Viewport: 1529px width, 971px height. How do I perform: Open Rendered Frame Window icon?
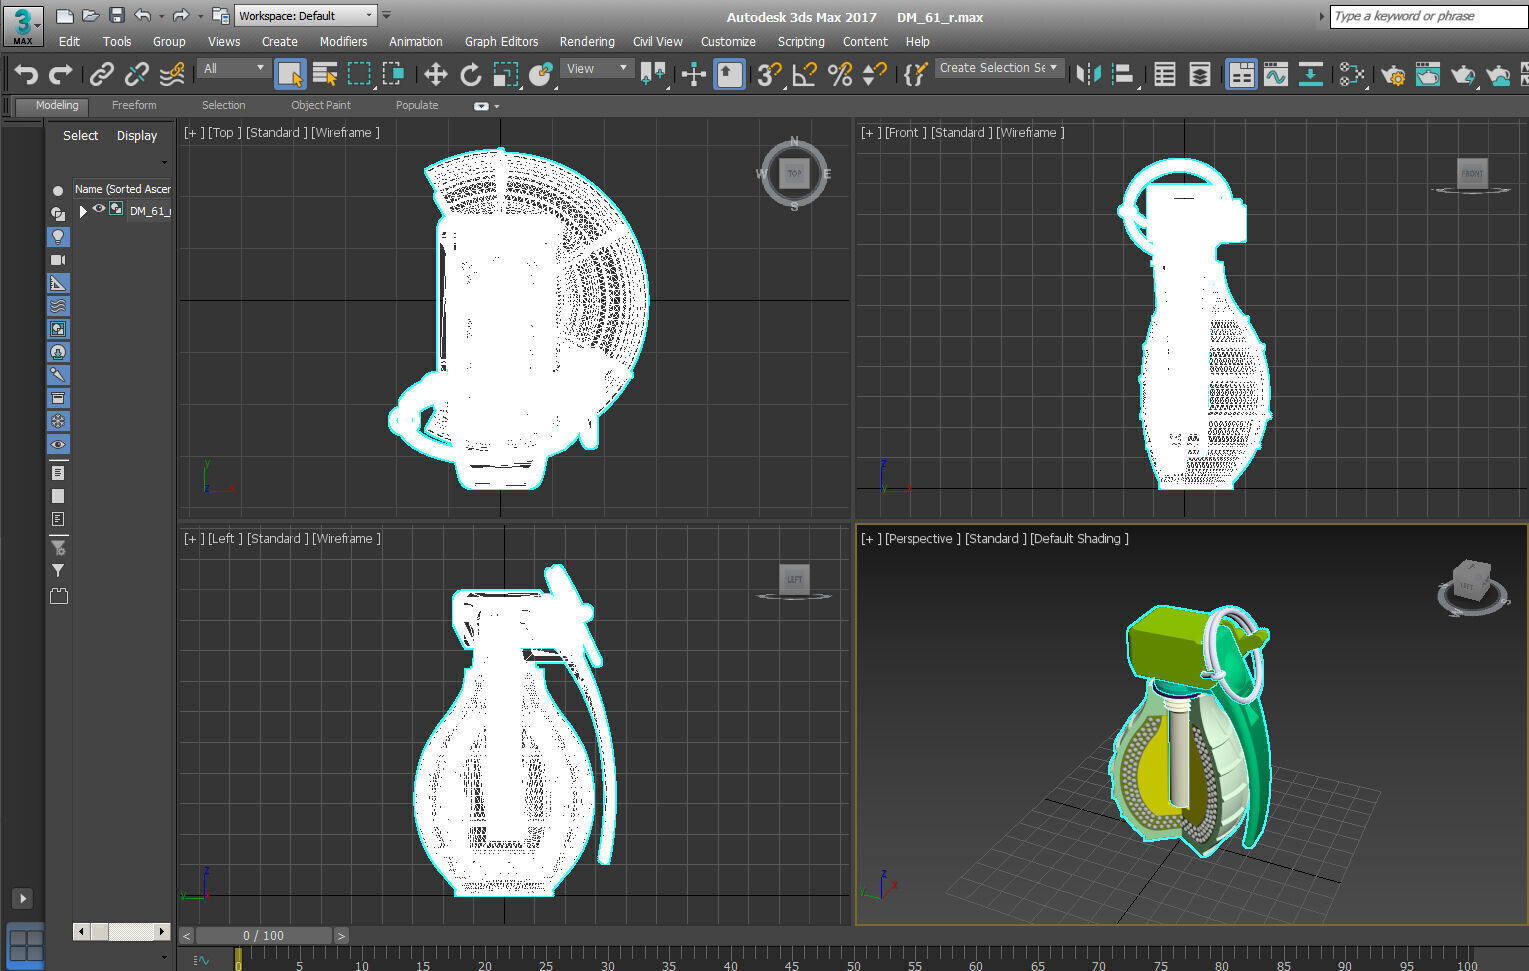[x=1428, y=74]
